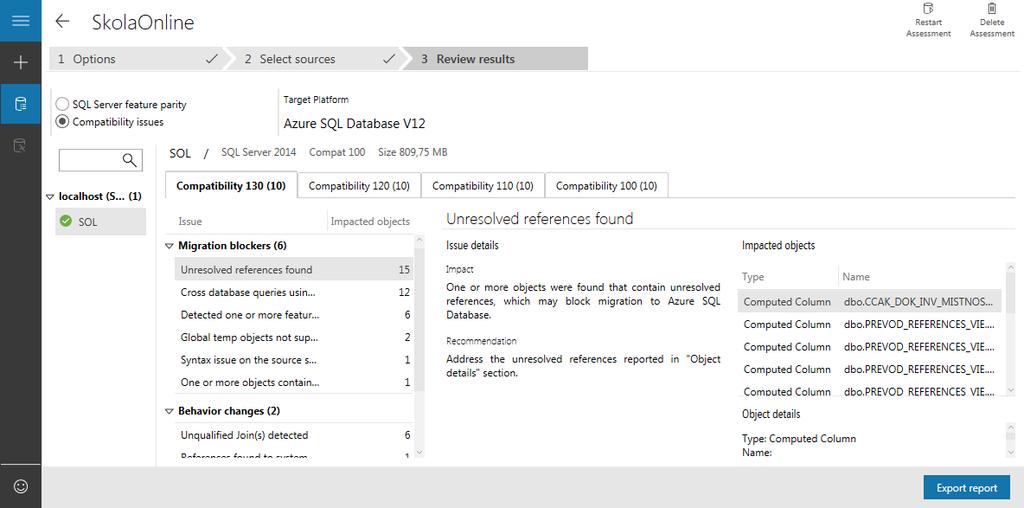Switch to Compatibility 110 (10) tab
The height and width of the screenshot is (508, 1024).
coord(483,185)
